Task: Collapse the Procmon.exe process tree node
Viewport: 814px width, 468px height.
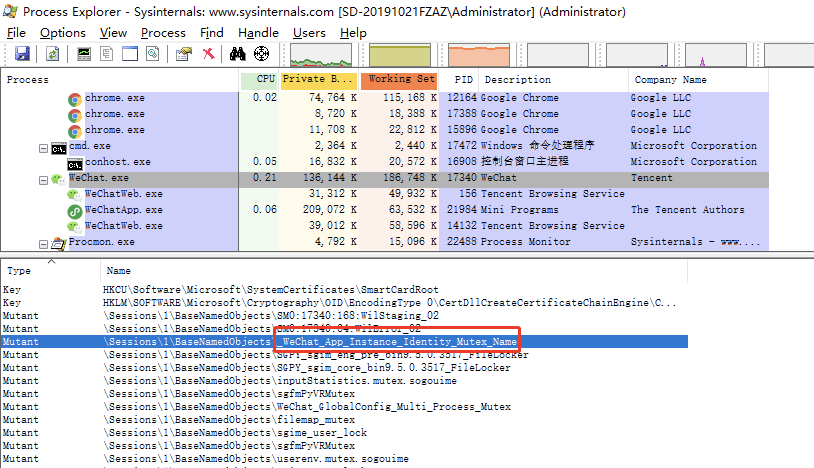Action: pyautogui.click(x=43, y=243)
